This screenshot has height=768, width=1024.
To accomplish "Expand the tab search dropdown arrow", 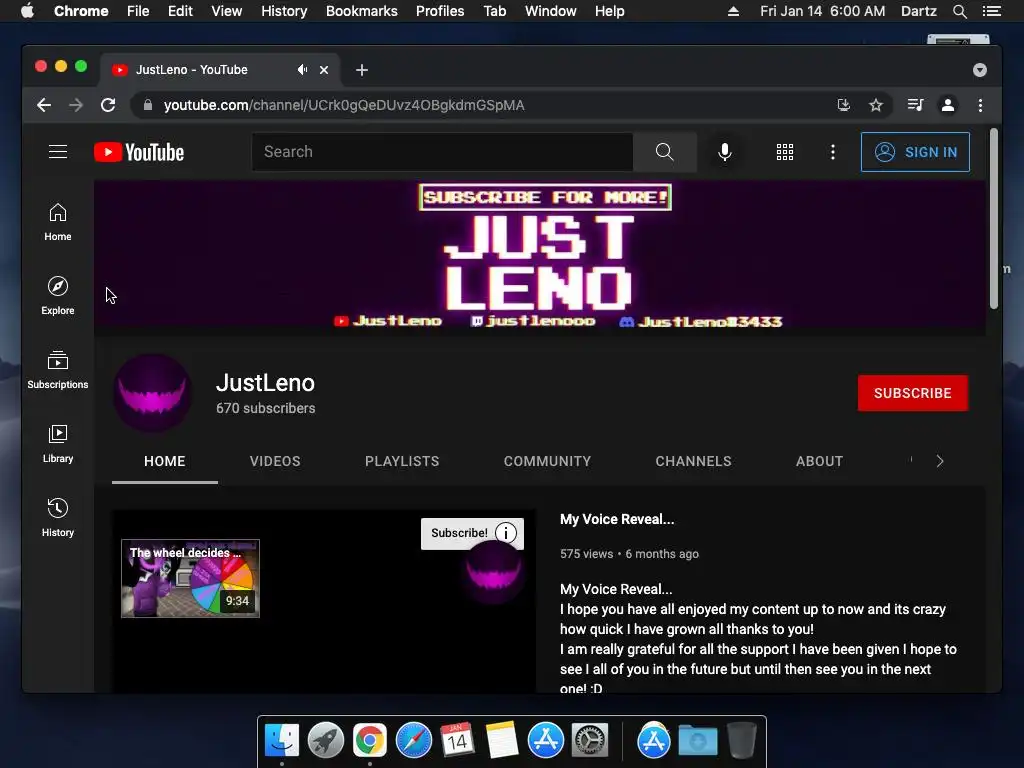I will [x=980, y=70].
